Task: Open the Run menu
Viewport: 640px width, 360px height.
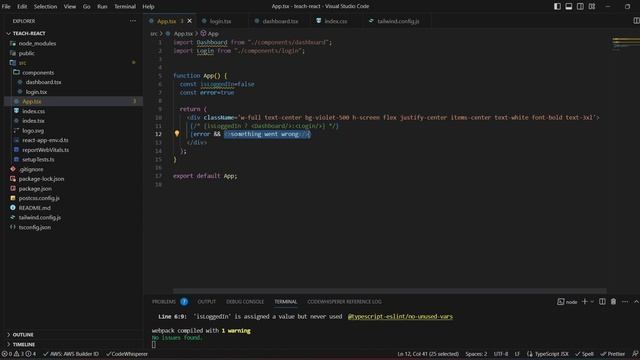Action: click(102, 7)
